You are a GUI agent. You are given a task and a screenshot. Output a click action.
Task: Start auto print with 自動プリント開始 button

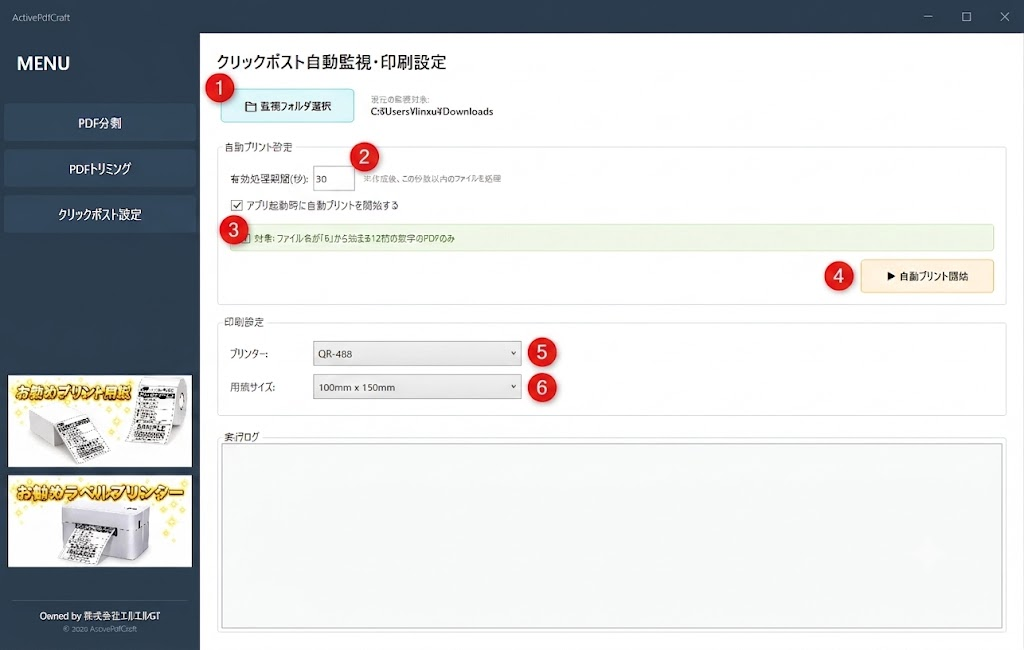click(x=927, y=276)
